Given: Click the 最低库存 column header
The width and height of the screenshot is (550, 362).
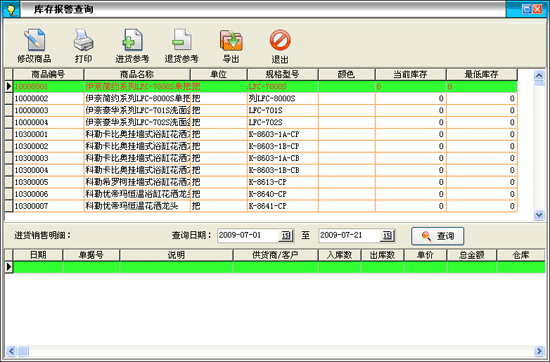Looking at the screenshot, I should (x=482, y=74).
